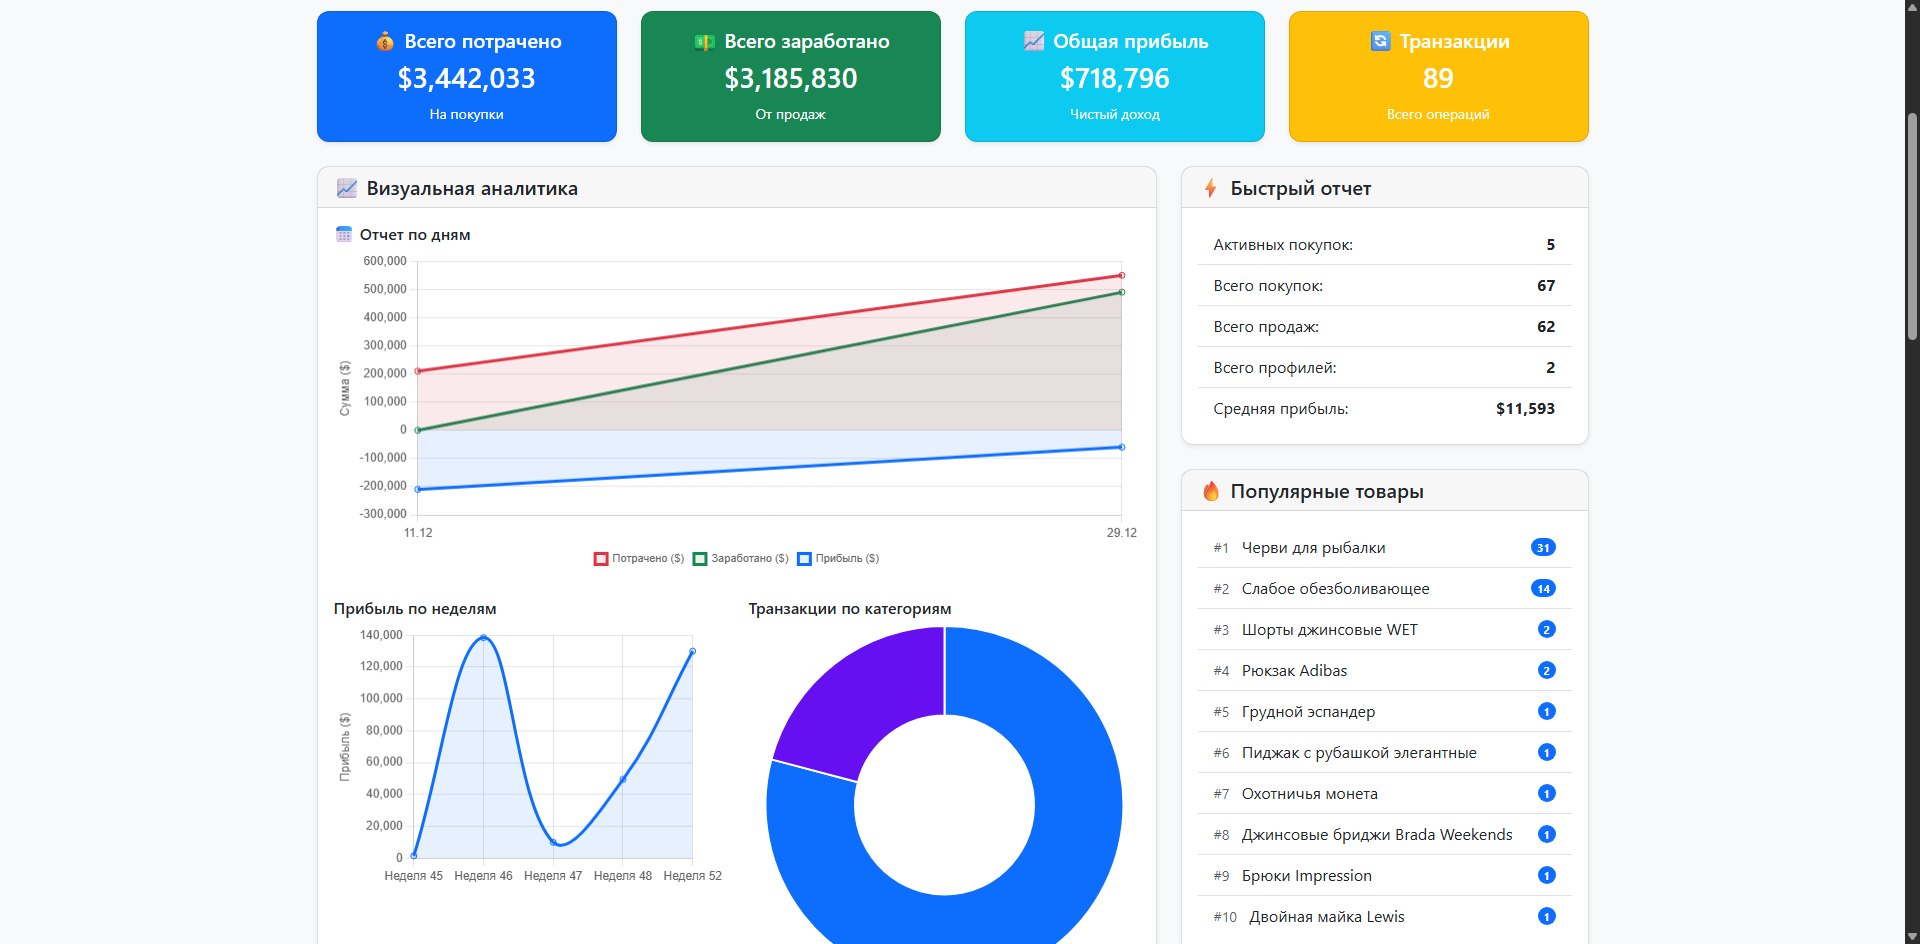Click the Пиджак с рубашкой элегантные item
The image size is (1920, 944).
(1385, 753)
